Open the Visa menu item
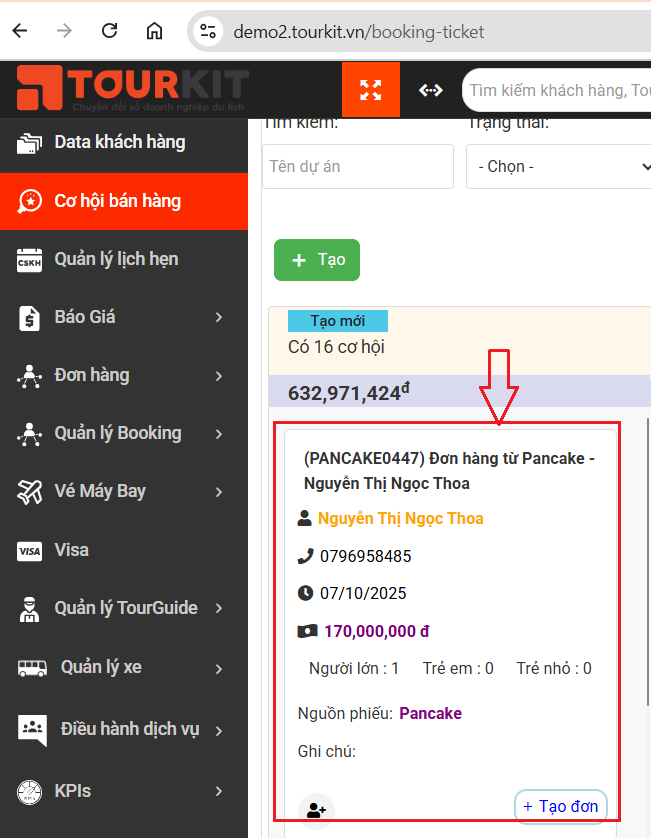This screenshot has width=651, height=838. (71, 550)
